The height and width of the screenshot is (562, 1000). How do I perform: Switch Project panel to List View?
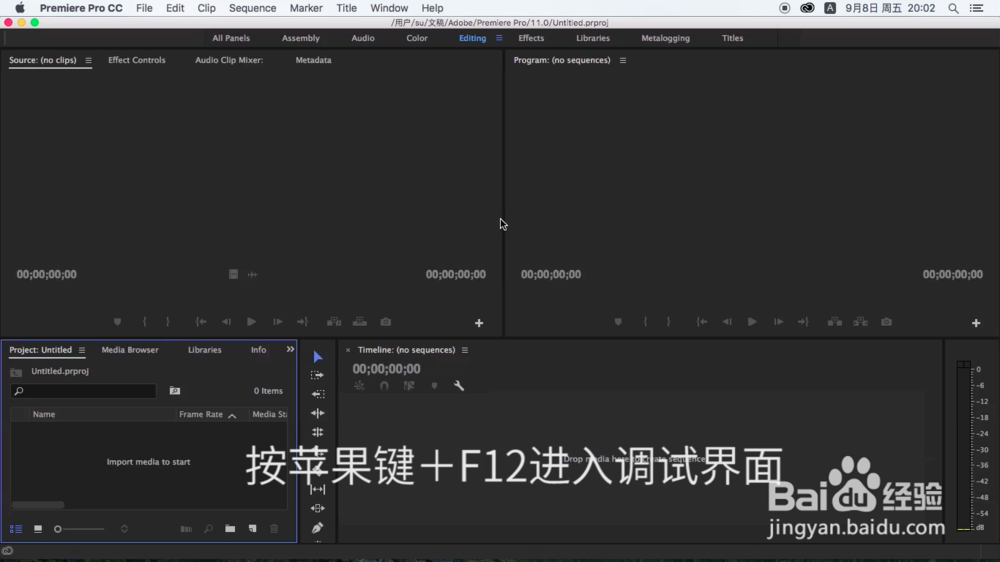(16, 529)
